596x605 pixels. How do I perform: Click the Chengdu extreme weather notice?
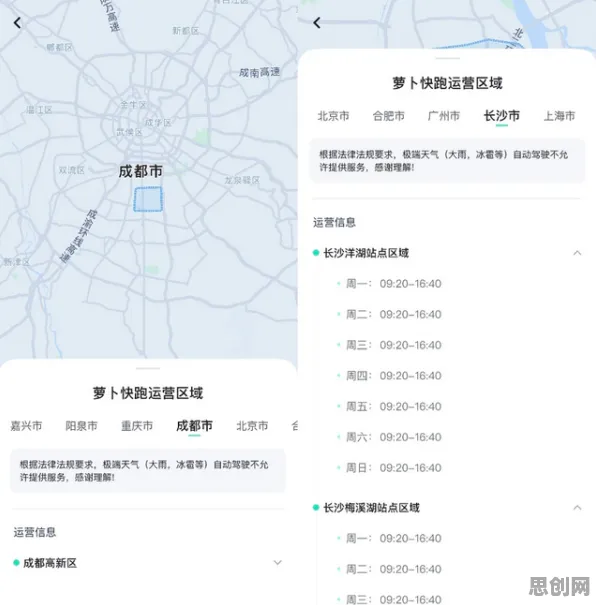click(148, 471)
